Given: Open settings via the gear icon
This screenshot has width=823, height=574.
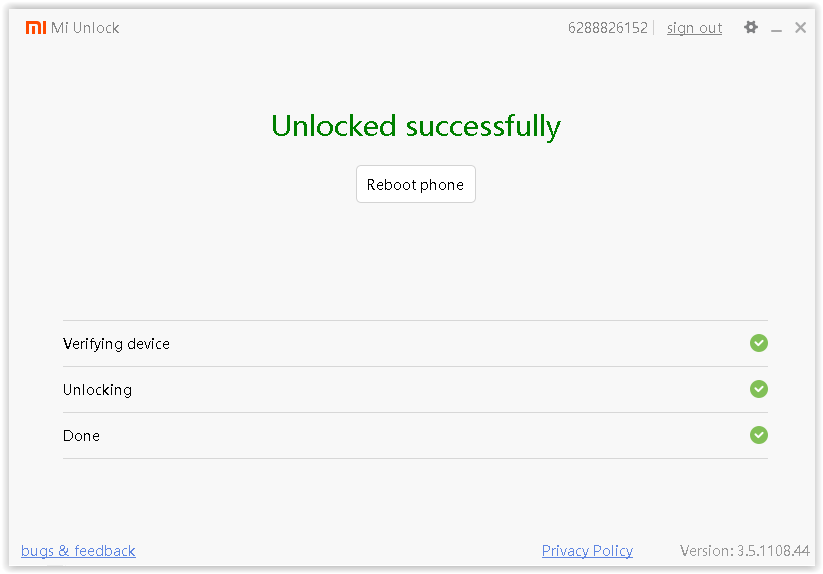Looking at the screenshot, I should click(x=751, y=27).
